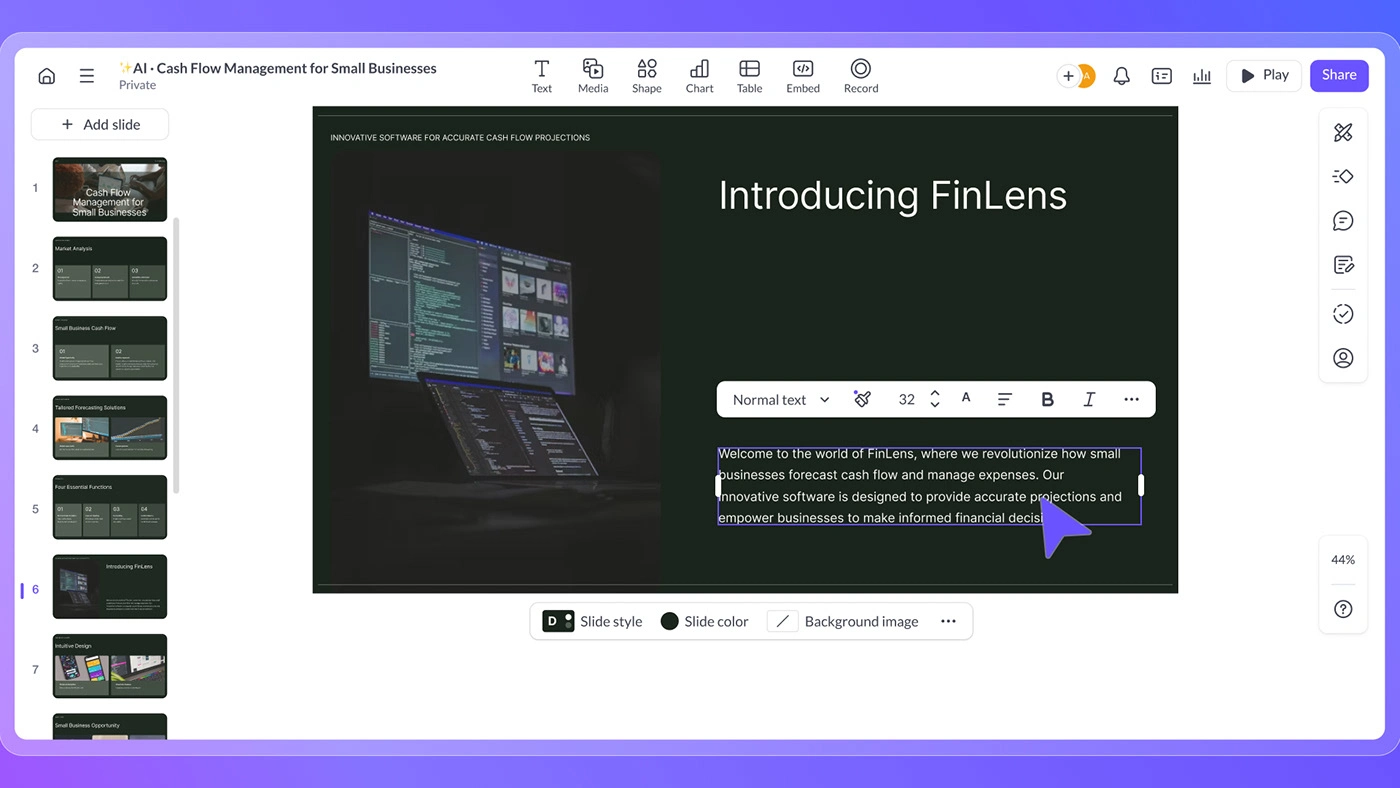Select slide 4 Tailored Forecasting Solutions

(110, 428)
